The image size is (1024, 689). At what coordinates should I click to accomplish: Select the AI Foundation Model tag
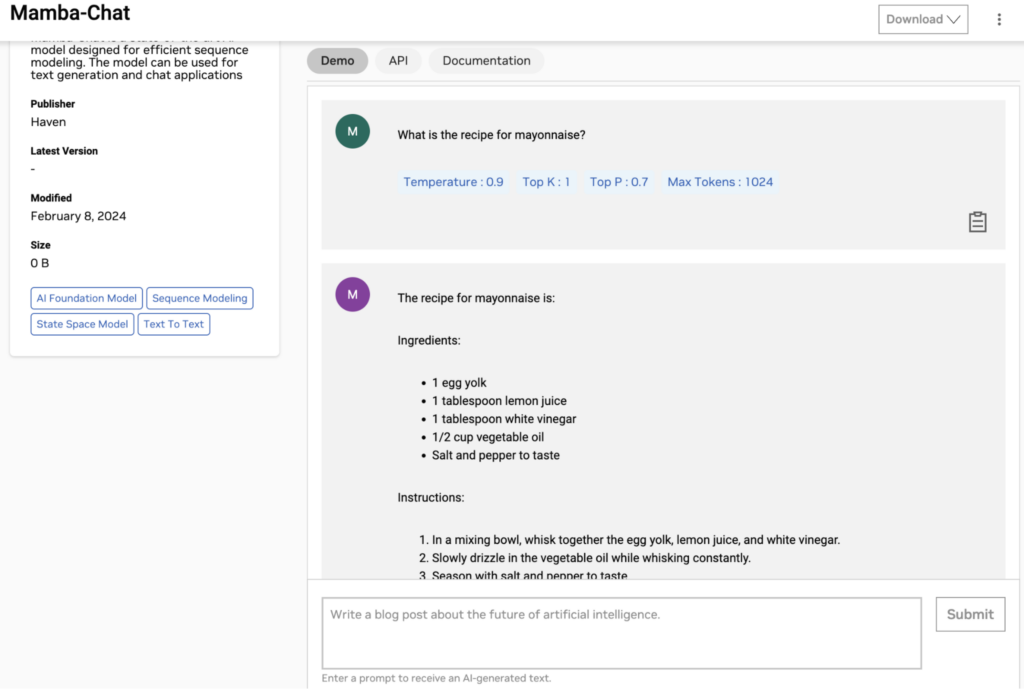pos(86,297)
